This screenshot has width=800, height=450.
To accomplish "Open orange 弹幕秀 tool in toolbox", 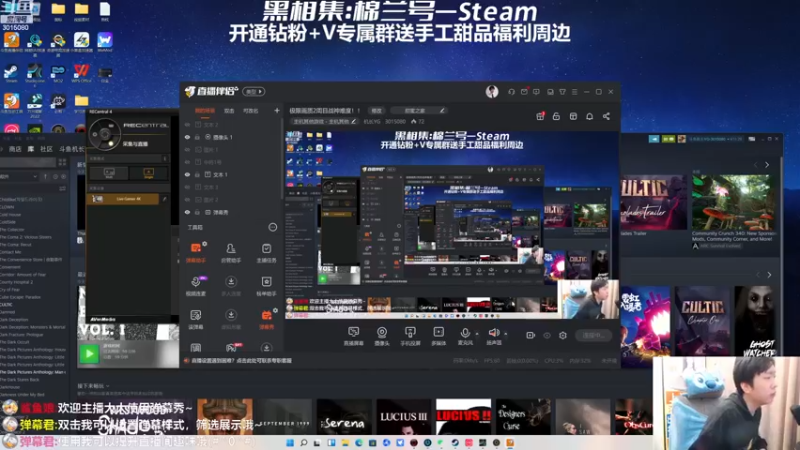I will (266, 319).
